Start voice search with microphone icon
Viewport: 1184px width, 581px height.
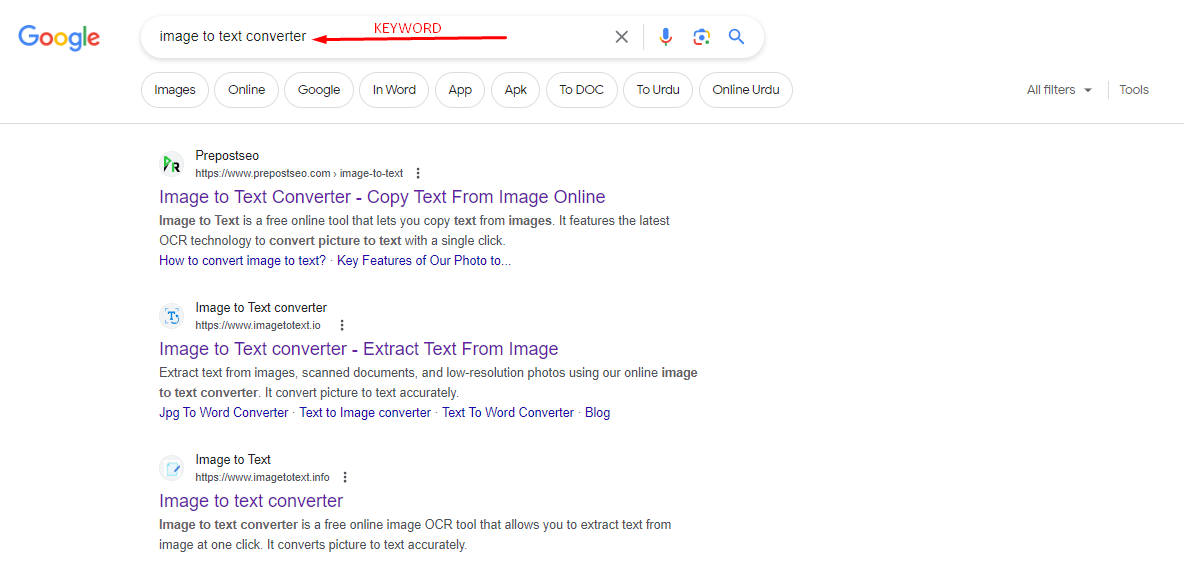coord(665,37)
